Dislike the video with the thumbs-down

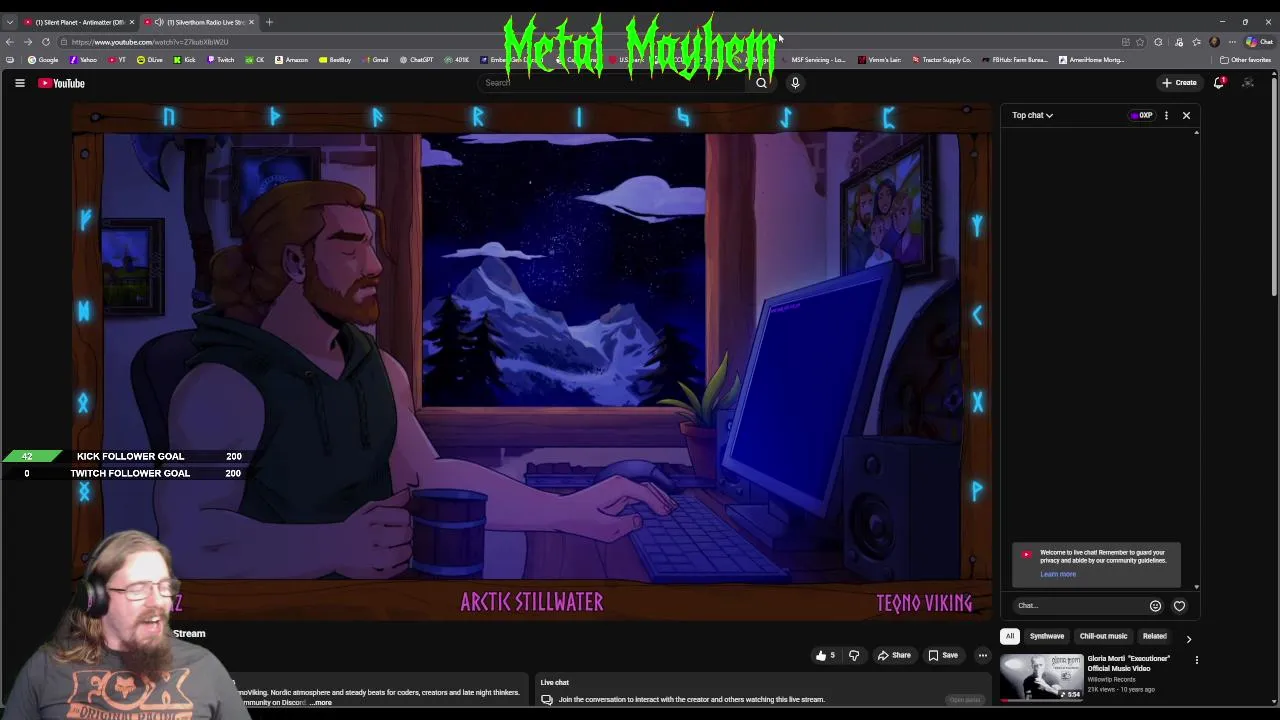point(854,656)
